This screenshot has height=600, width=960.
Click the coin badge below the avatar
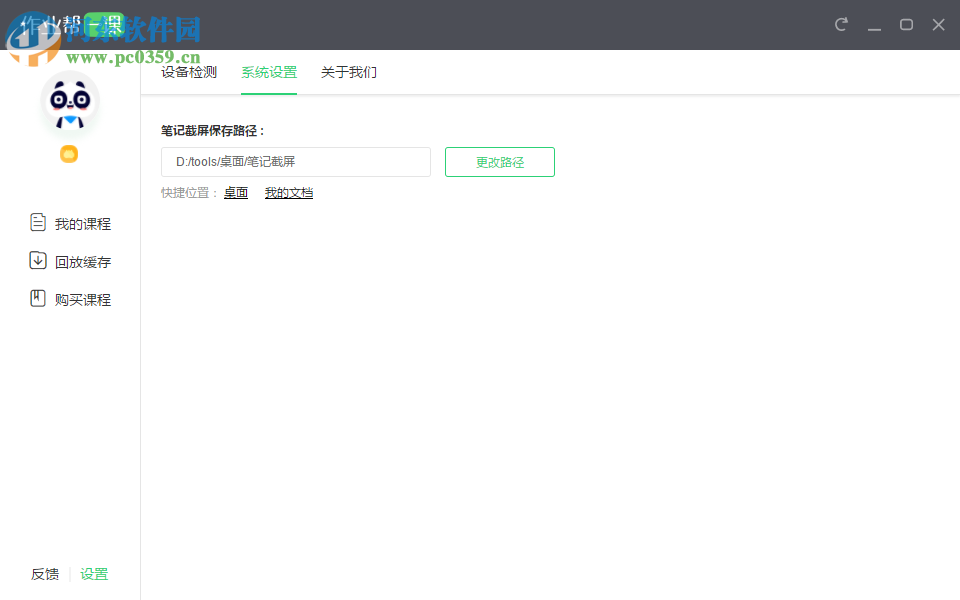point(69,154)
